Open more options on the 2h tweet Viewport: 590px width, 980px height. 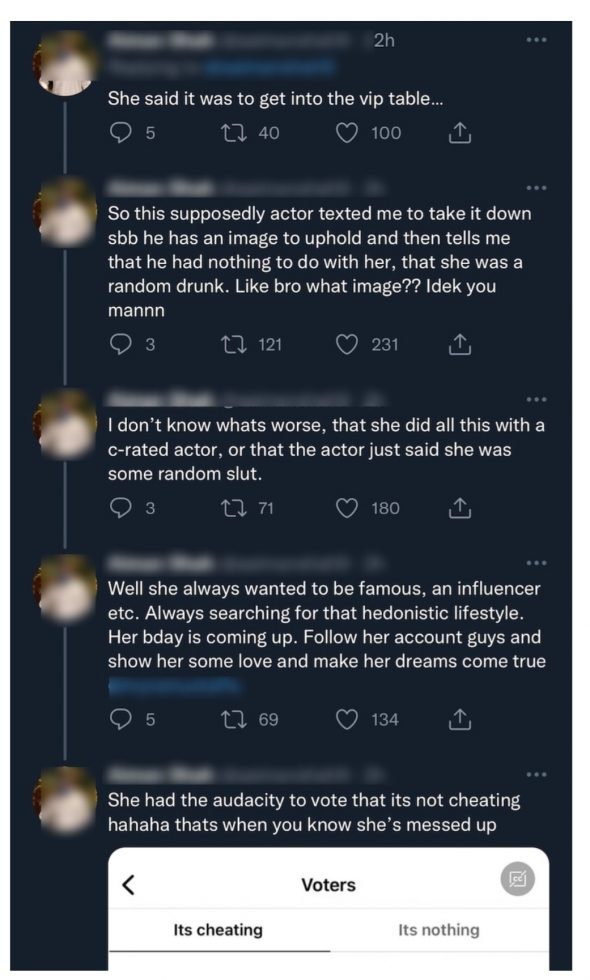(x=536, y=39)
